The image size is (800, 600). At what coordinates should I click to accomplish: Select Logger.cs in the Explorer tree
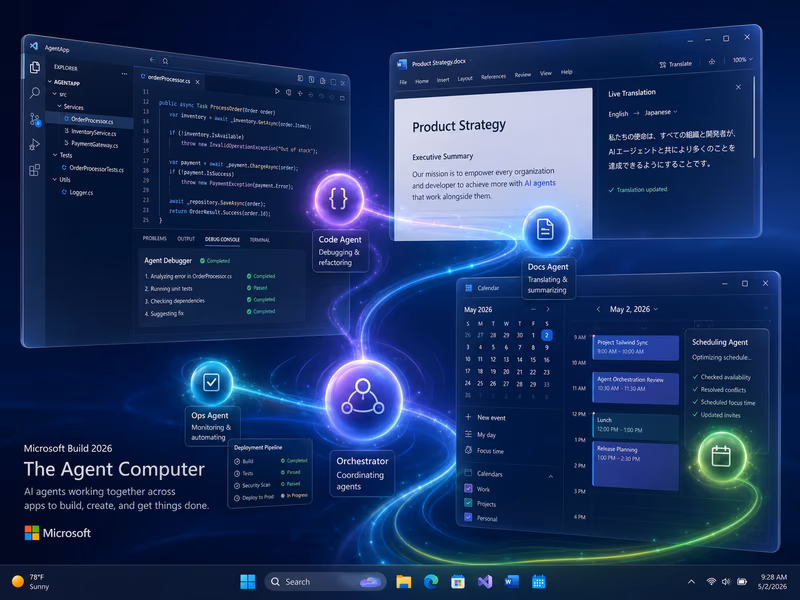(78, 192)
